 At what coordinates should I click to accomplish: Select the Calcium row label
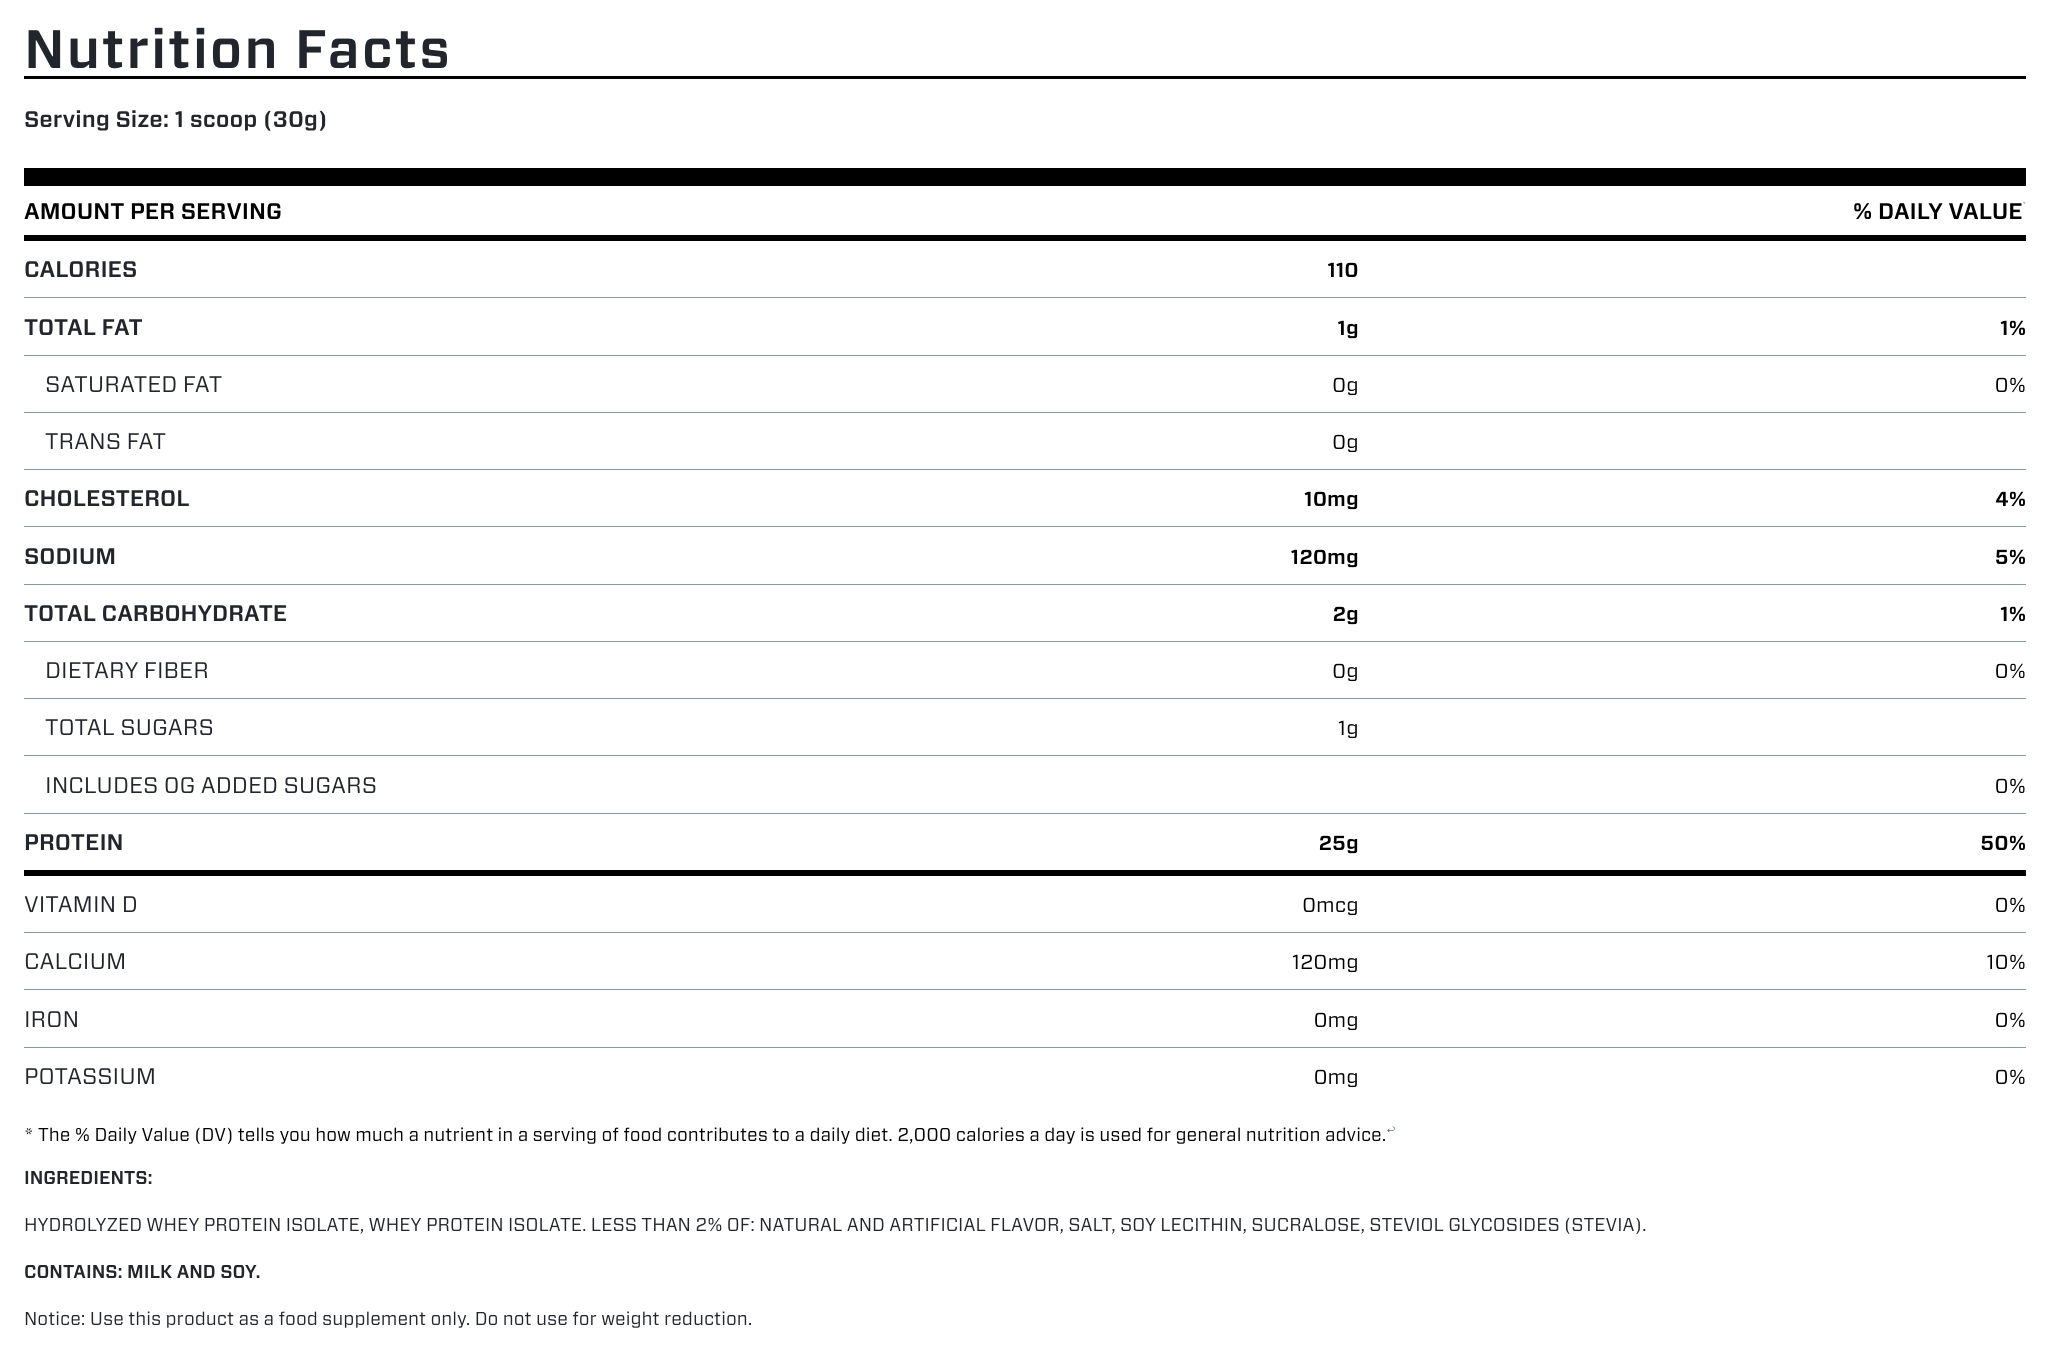[75, 962]
